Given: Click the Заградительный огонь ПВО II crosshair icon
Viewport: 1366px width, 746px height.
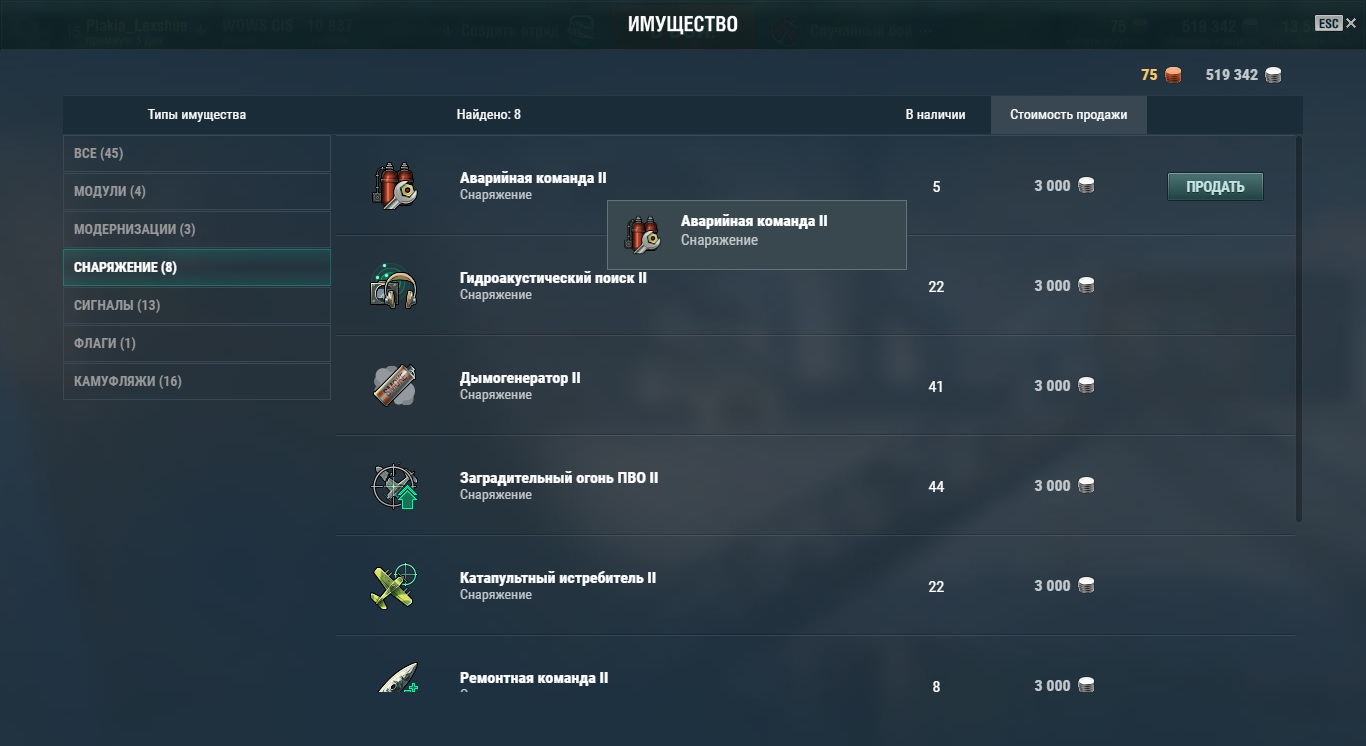Looking at the screenshot, I should pyautogui.click(x=394, y=486).
